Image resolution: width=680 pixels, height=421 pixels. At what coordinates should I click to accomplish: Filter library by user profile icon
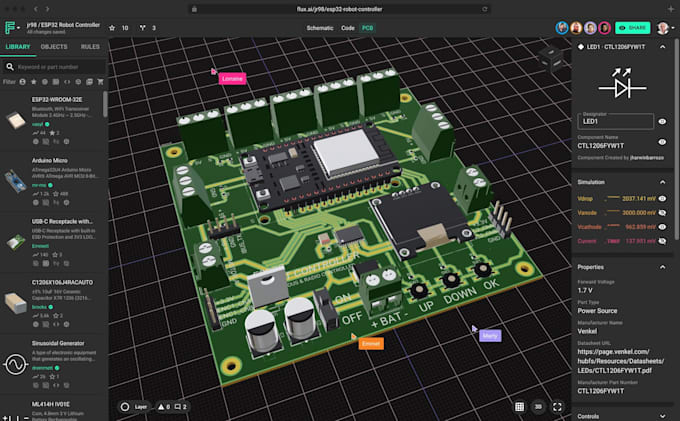click(x=22, y=82)
